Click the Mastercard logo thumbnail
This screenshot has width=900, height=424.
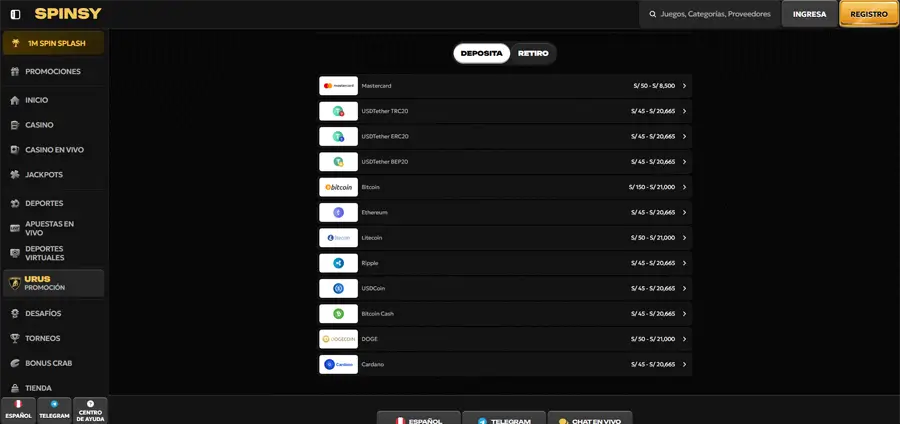pyautogui.click(x=339, y=86)
